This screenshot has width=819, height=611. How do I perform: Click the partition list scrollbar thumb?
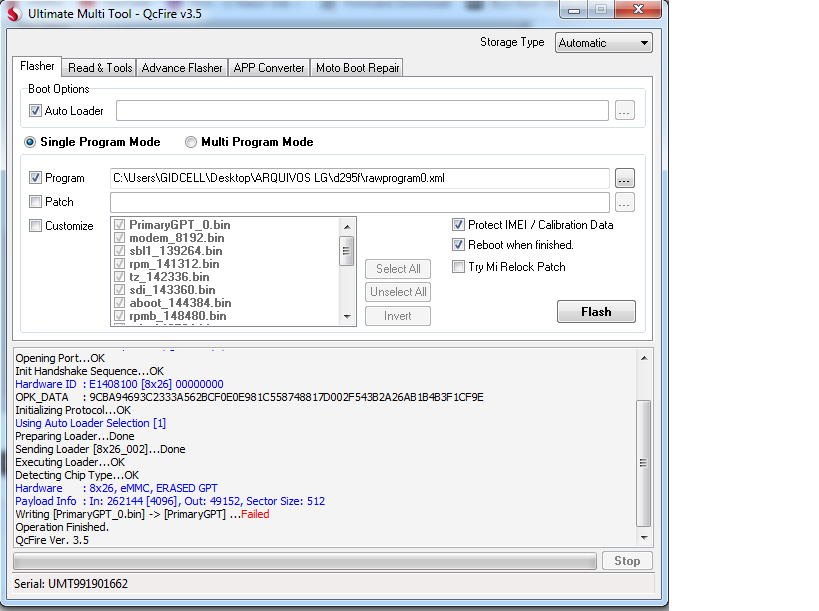(x=346, y=251)
